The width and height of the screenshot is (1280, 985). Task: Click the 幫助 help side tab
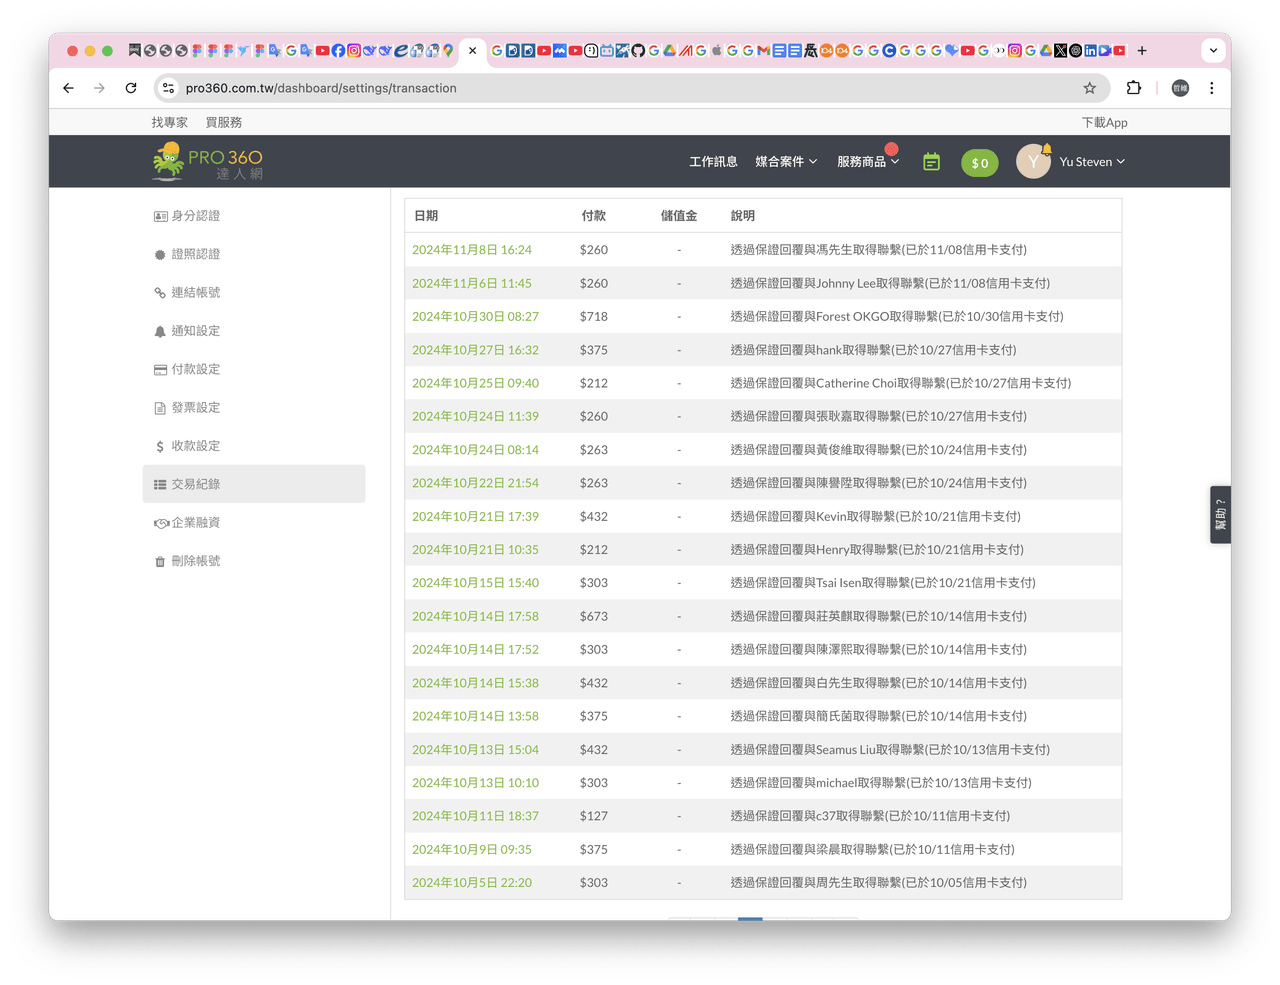click(1220, 515)
